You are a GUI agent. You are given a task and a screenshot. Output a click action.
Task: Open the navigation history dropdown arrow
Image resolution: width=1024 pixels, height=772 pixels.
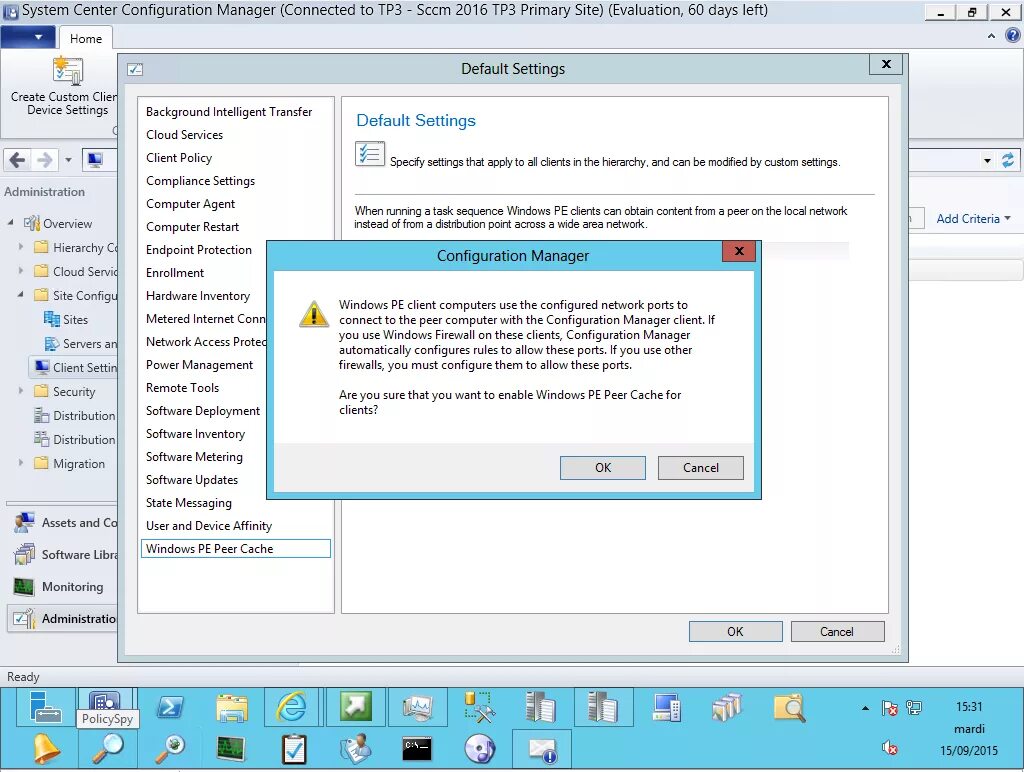point(68,159)
